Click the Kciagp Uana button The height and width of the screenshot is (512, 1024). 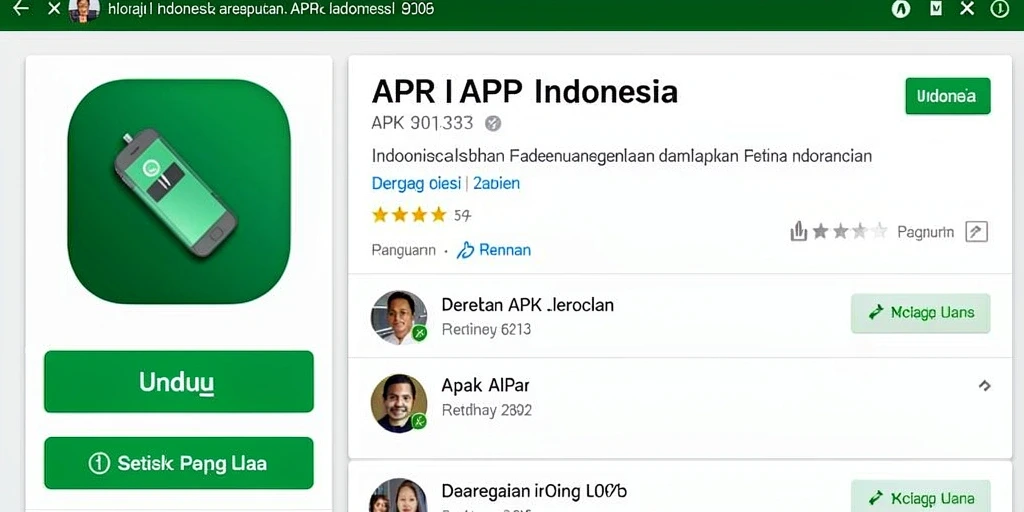click(x=921, y=497)
